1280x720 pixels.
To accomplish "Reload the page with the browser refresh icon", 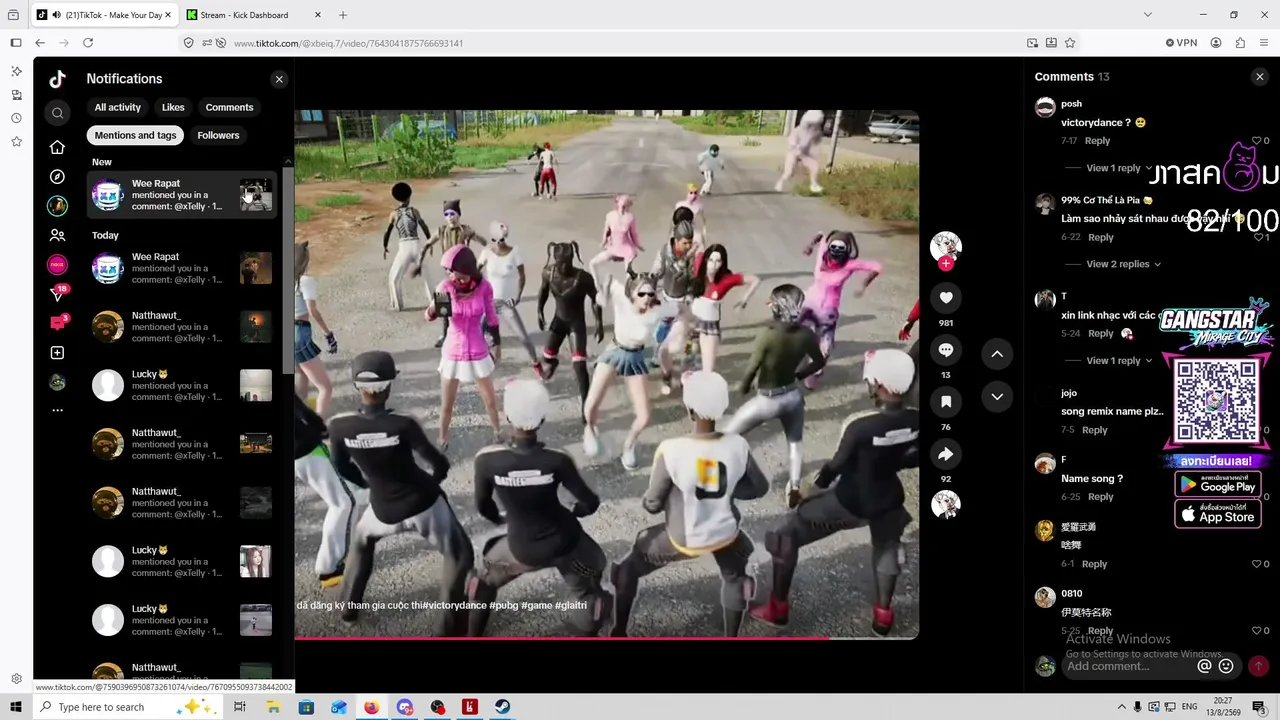I will click(x=88, y=43).
